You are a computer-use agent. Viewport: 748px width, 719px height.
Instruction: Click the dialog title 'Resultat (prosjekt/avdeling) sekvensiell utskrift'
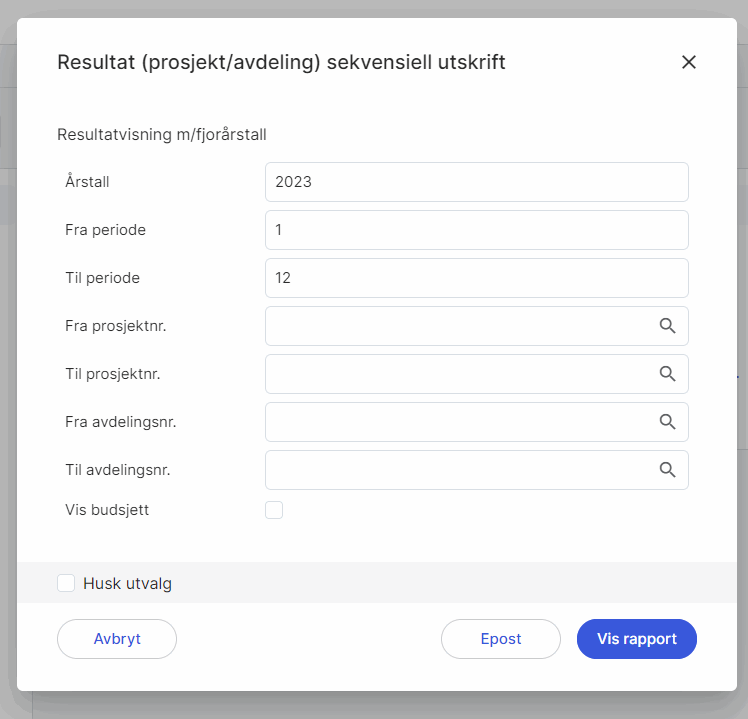(281, 62)
